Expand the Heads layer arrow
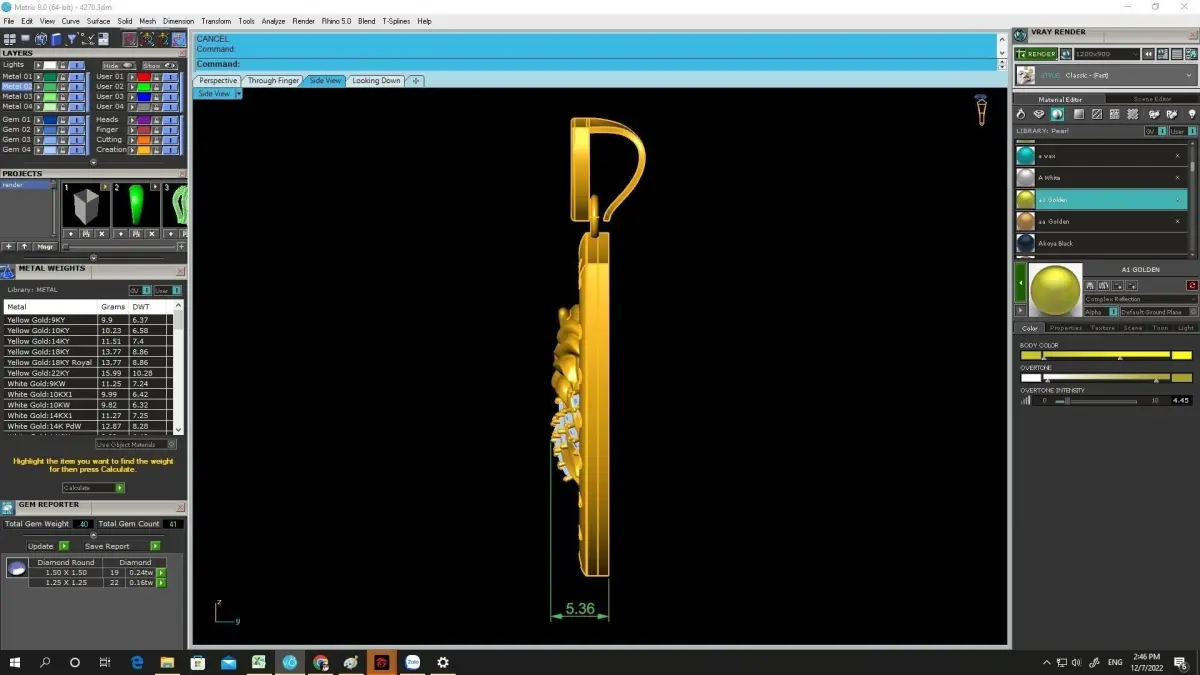 pyautogui.click(x=132, y=120)
